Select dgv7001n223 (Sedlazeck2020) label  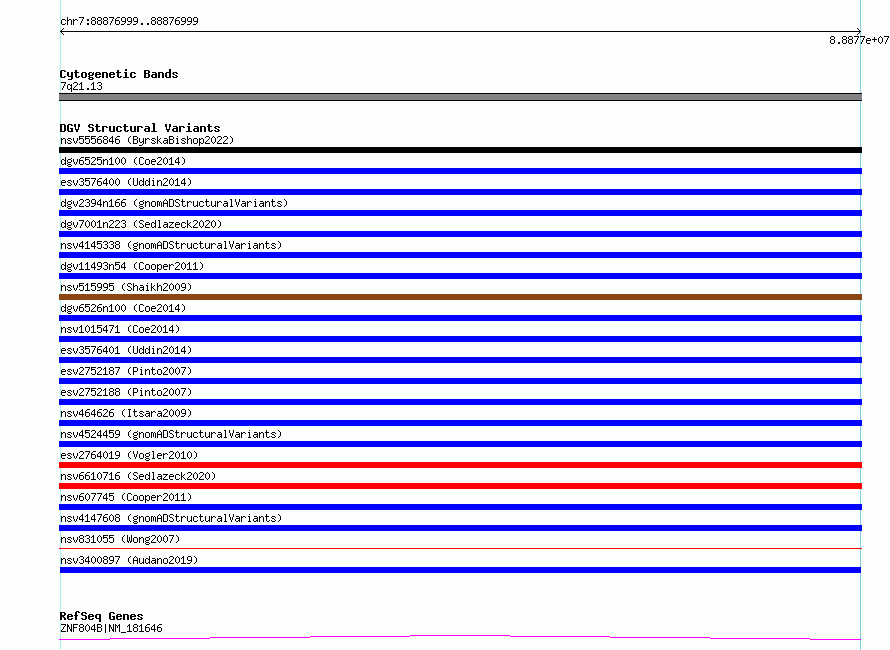[141, 224]
